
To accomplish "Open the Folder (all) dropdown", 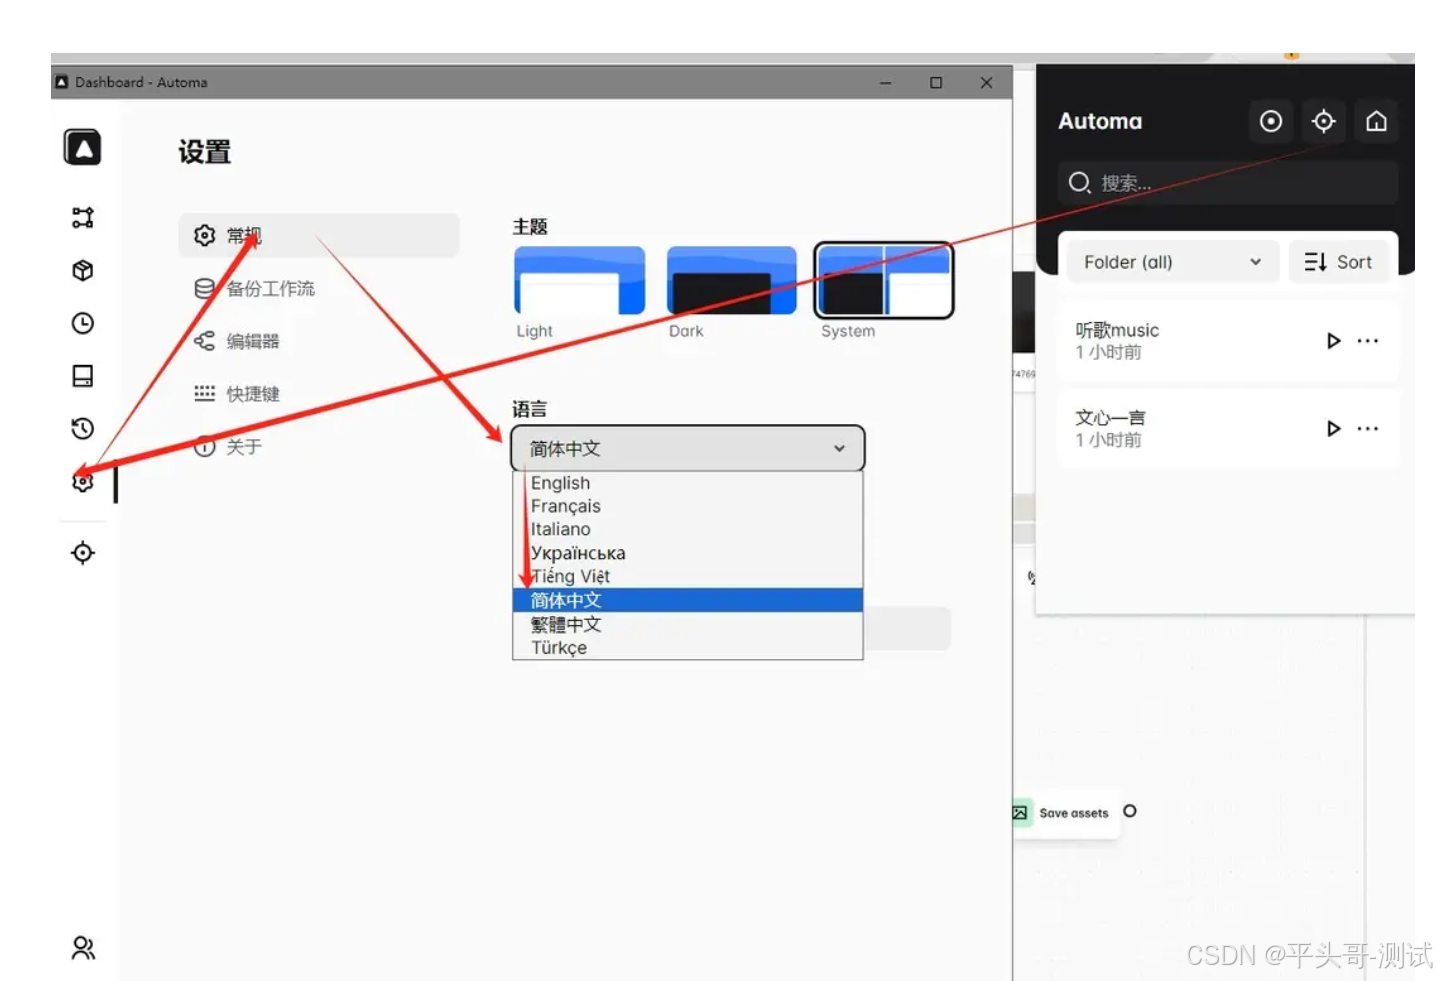I will point(1172,262).
